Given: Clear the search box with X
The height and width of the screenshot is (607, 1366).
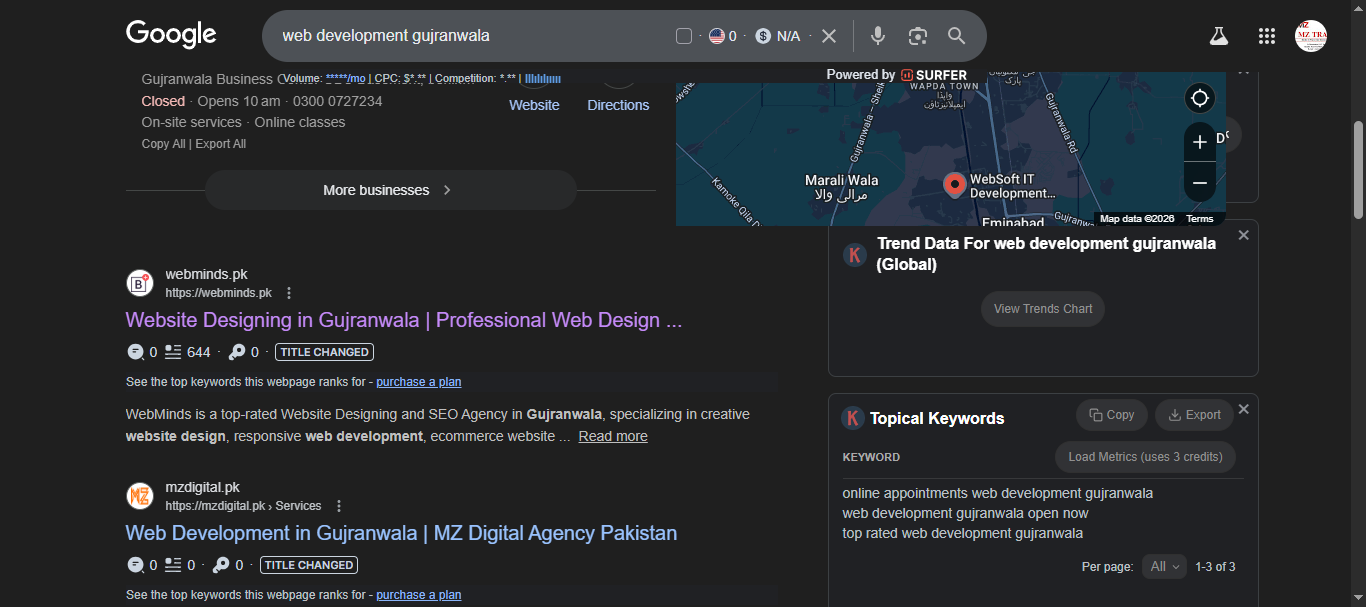Looking at the screenshot, I should click(828, 36).
